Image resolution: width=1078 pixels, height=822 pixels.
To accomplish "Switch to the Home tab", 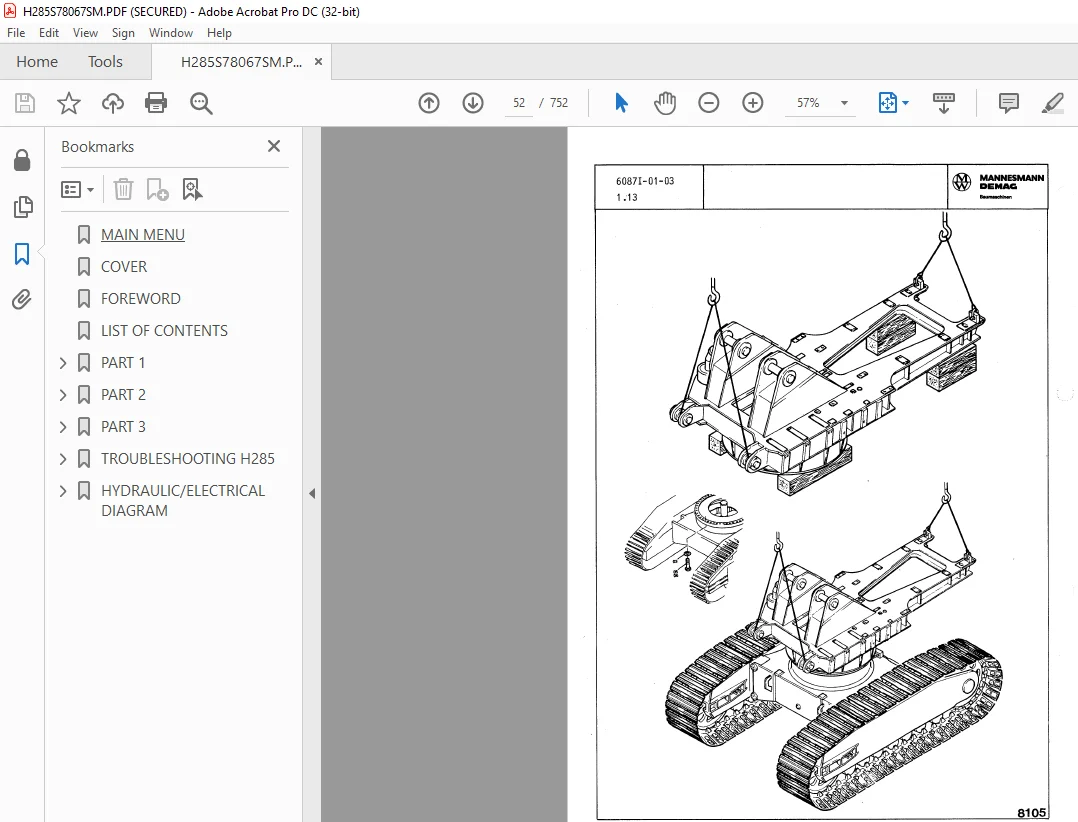I will 37,62.
